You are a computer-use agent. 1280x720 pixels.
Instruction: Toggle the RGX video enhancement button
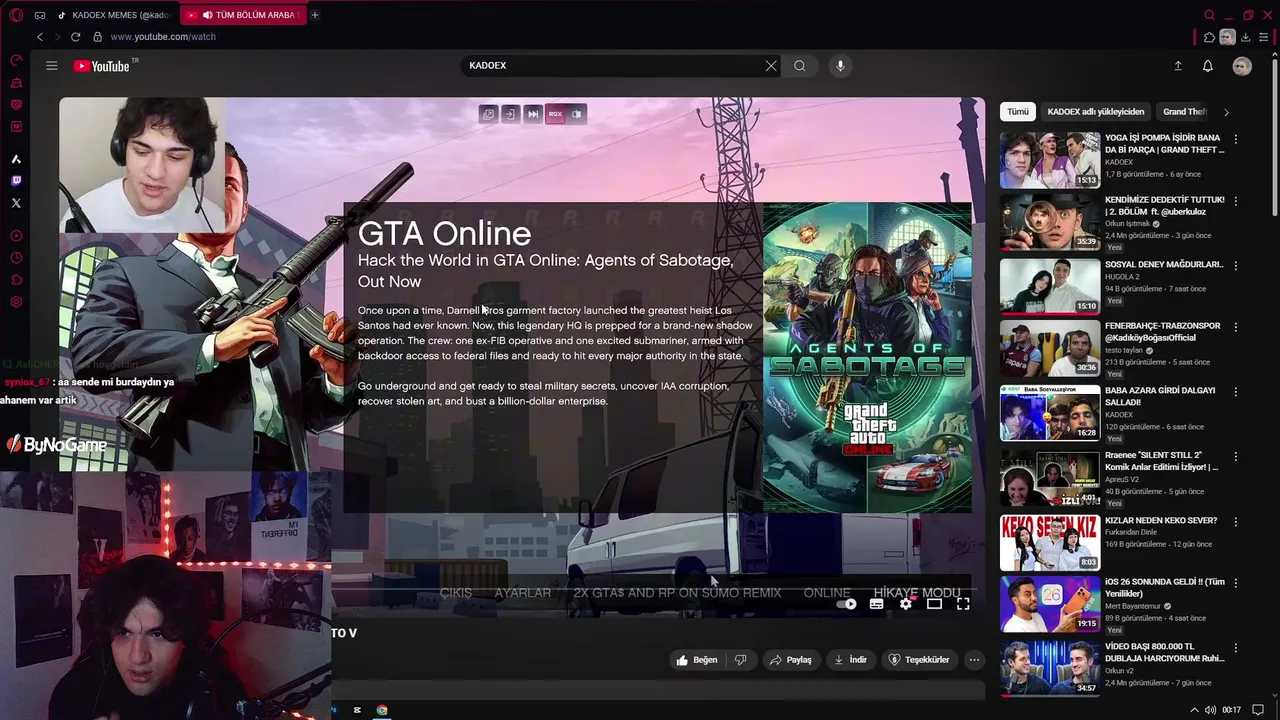555,114
